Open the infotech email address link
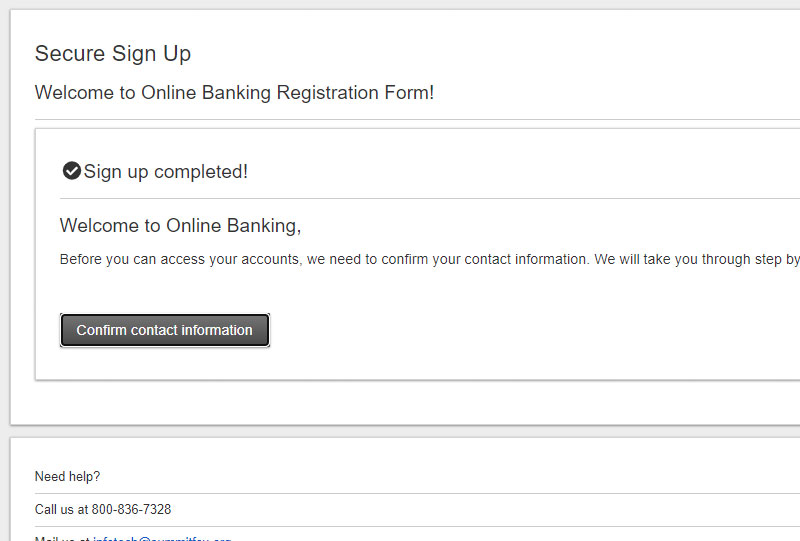Image resolution: width=800 pixels, height=541 pixels. [162, 538]
